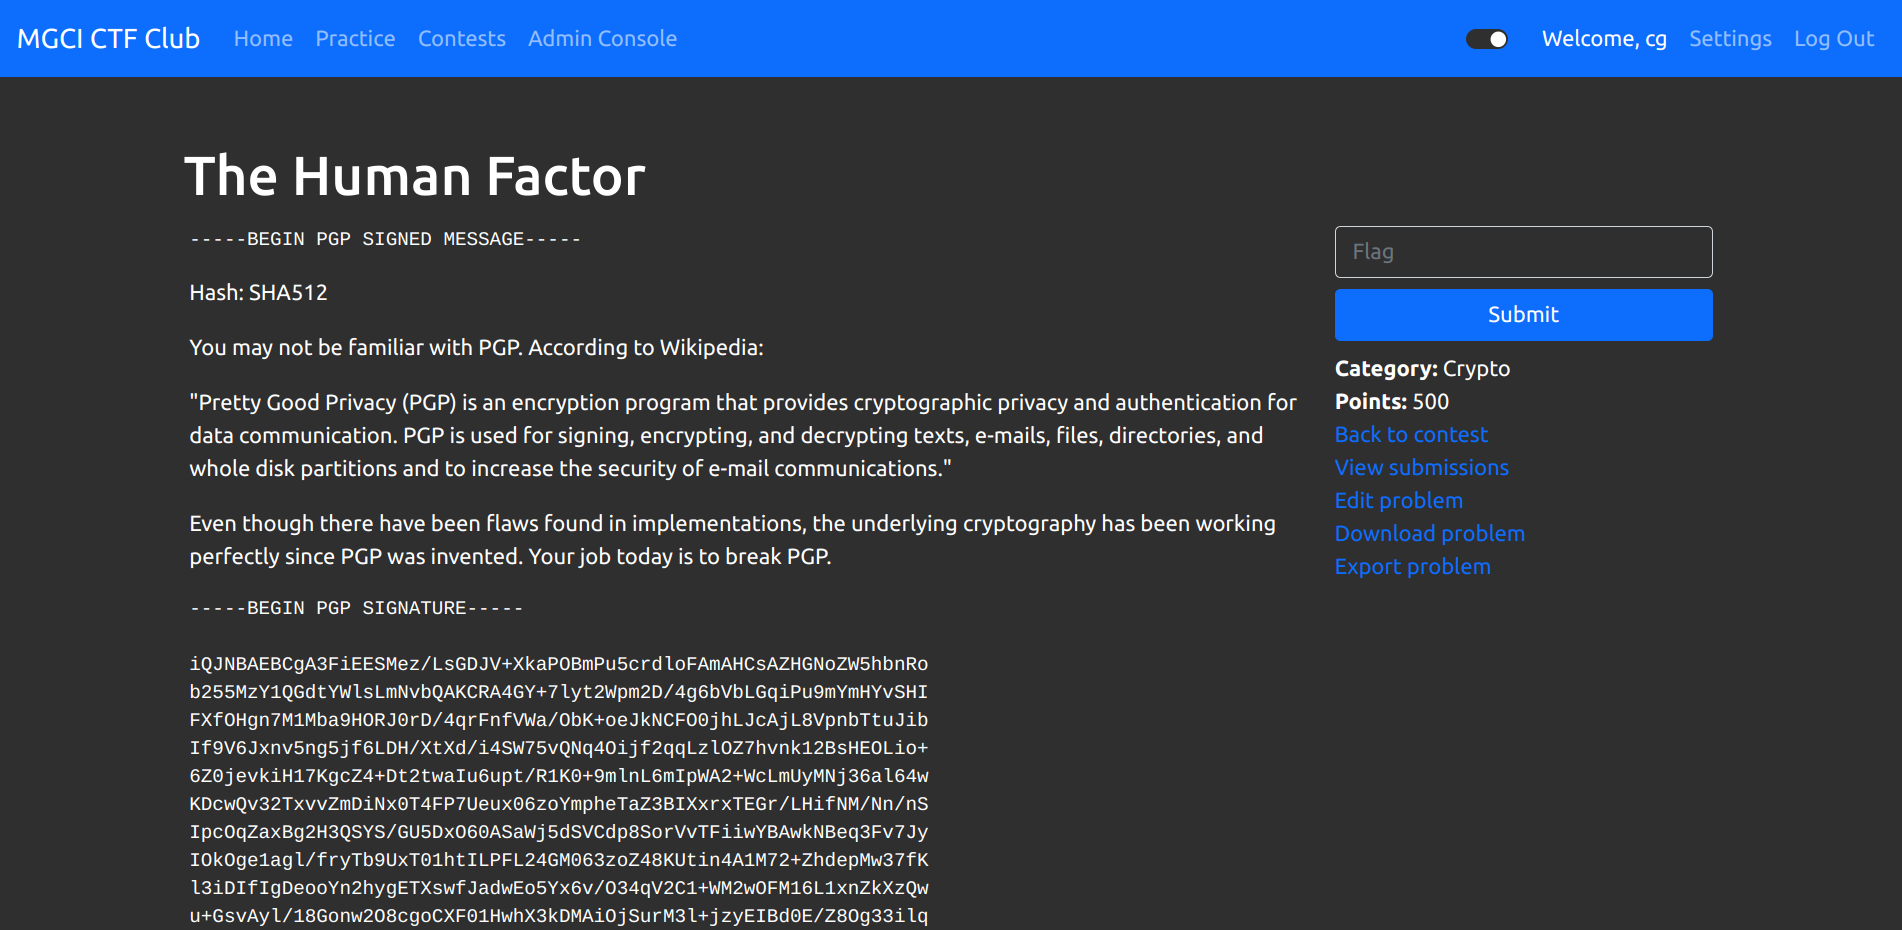Image resolution: width=1902 pixels, height=930 pixels.
Task: Click The Human Factor title heading
Action: pyautogui.click(x=414, y=177)
